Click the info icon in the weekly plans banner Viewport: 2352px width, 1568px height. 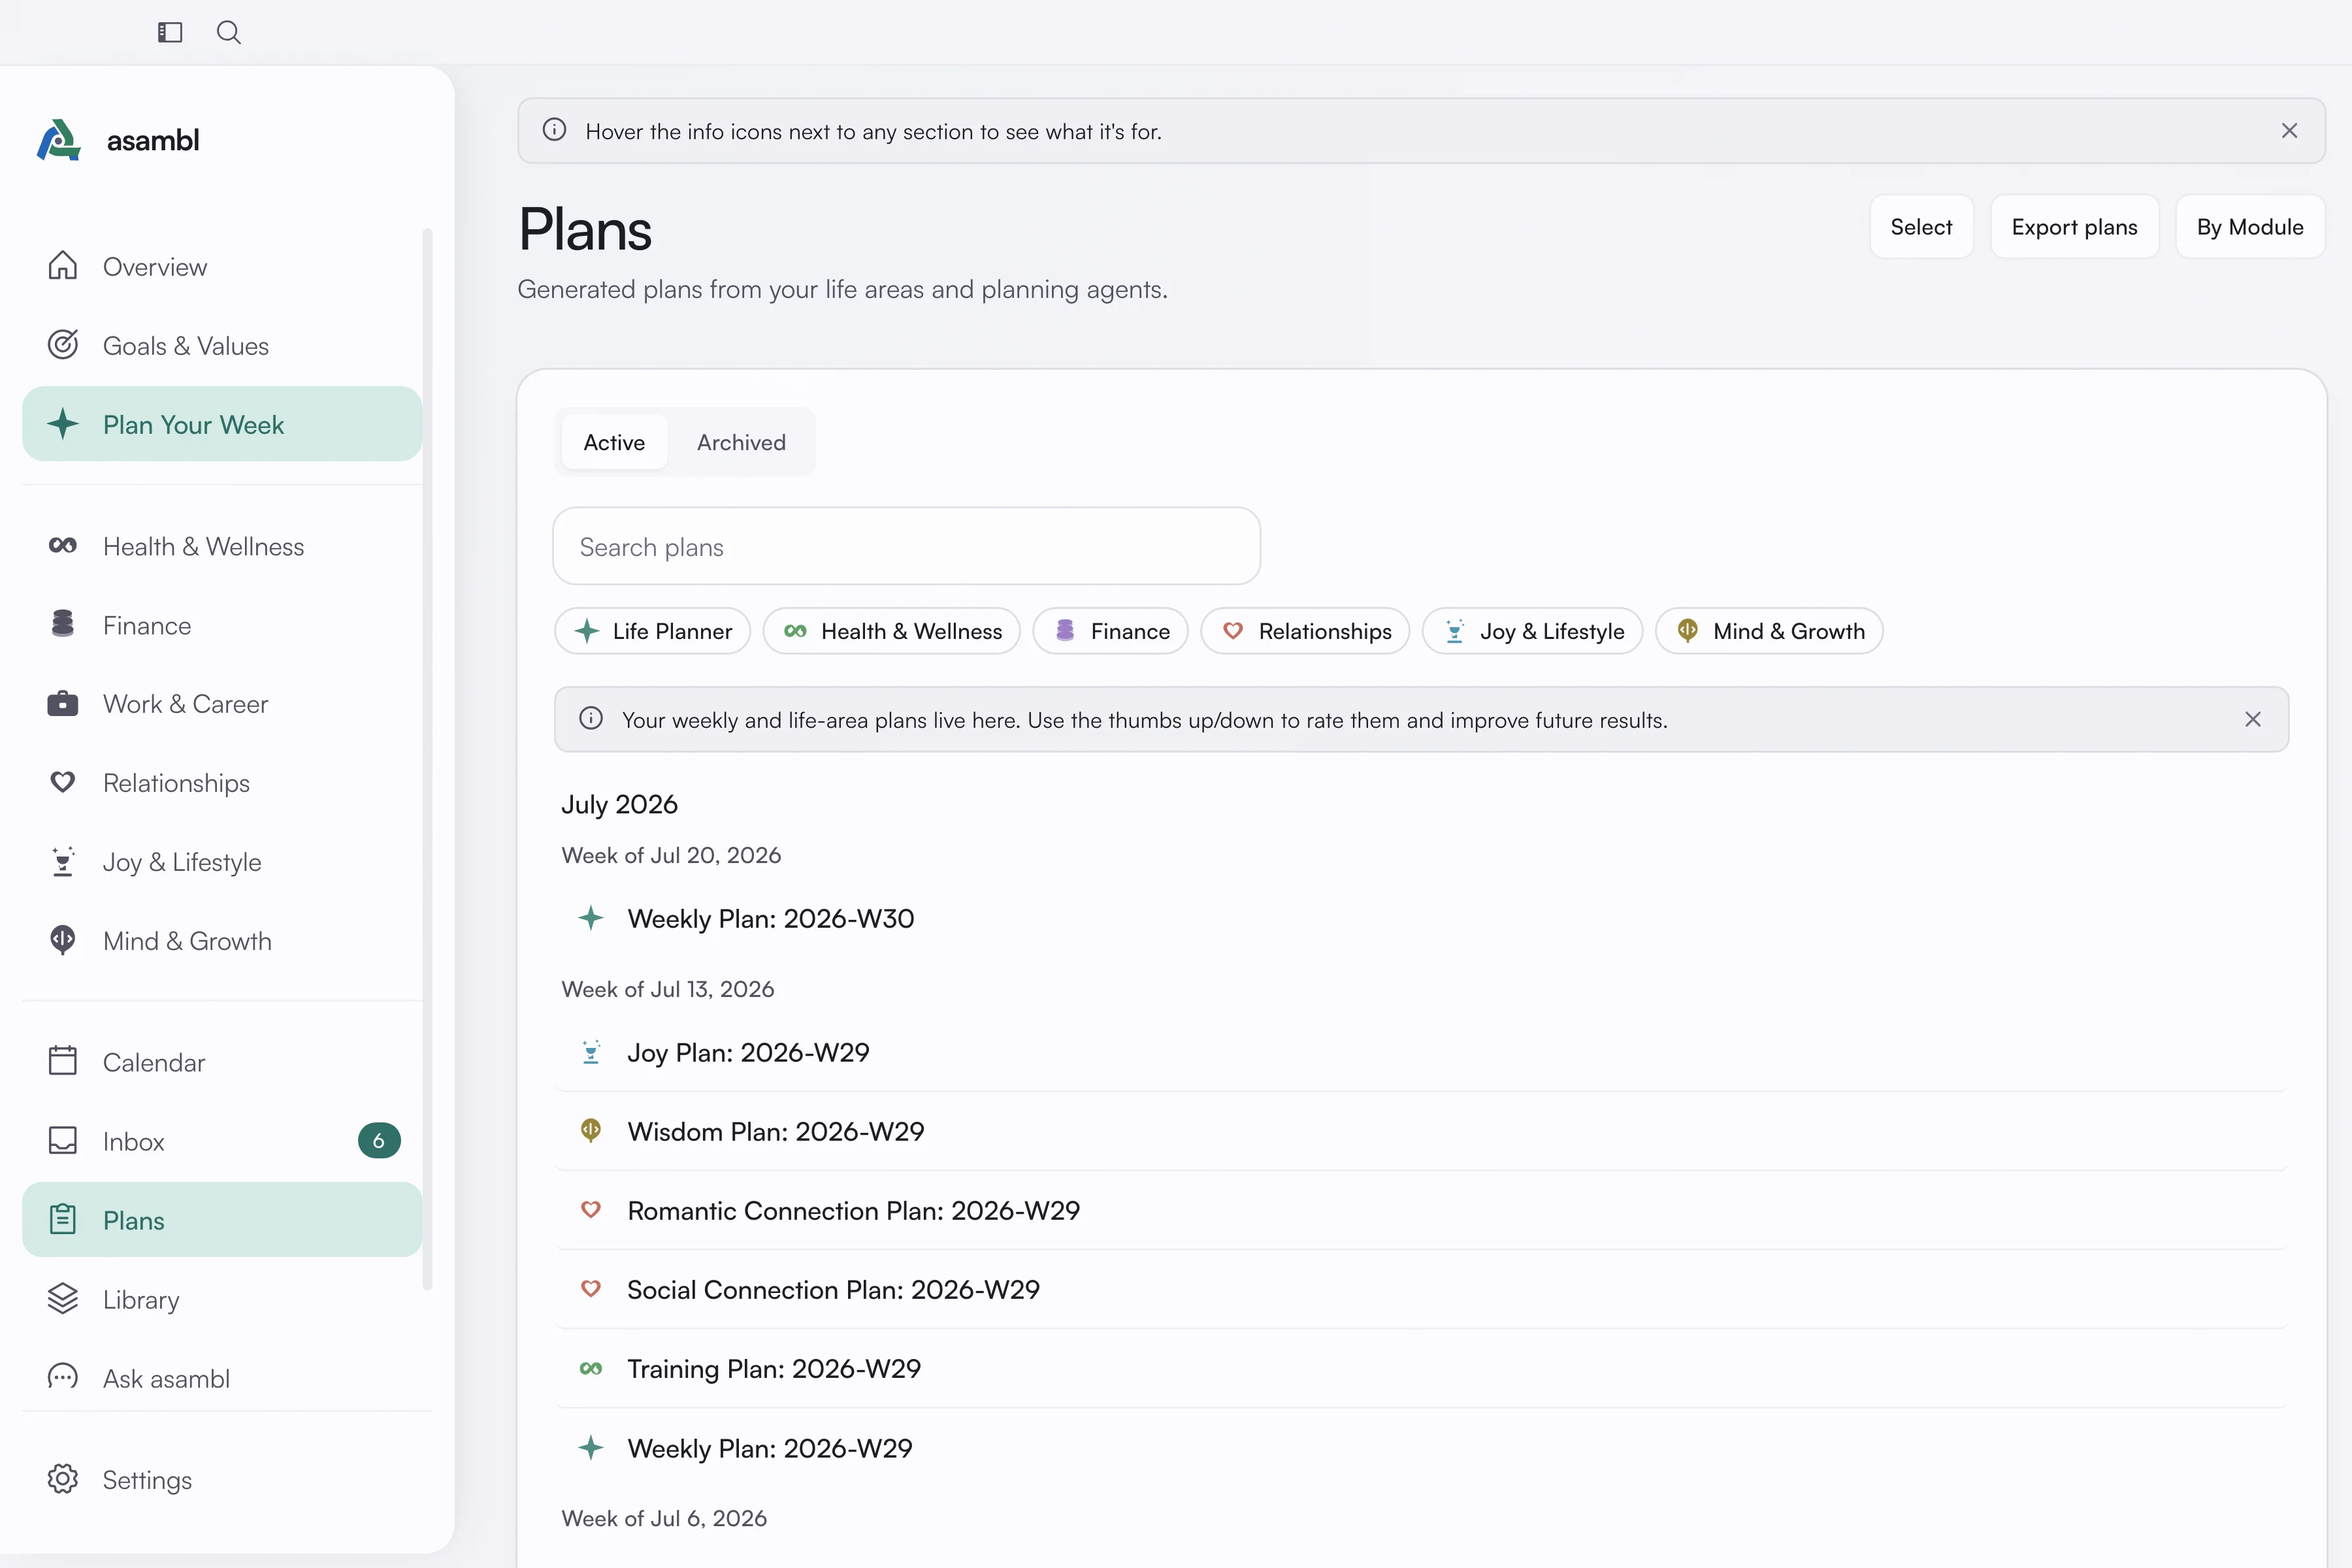591,719
